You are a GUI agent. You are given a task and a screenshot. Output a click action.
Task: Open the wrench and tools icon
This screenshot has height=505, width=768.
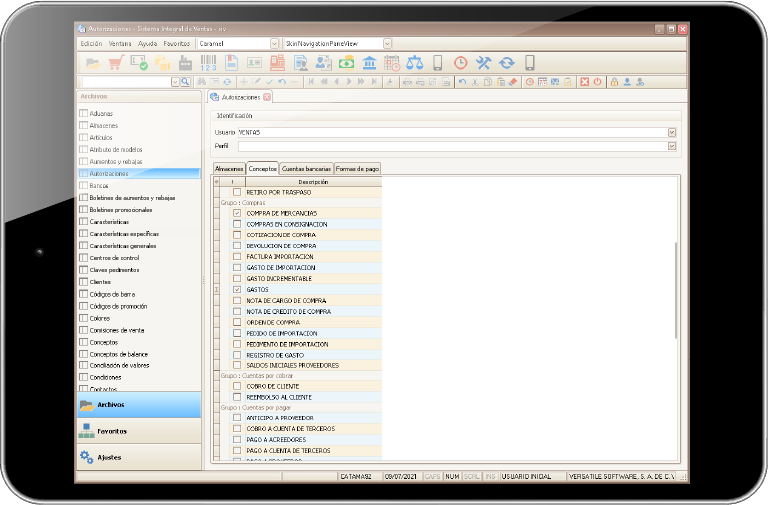point(483,63)
